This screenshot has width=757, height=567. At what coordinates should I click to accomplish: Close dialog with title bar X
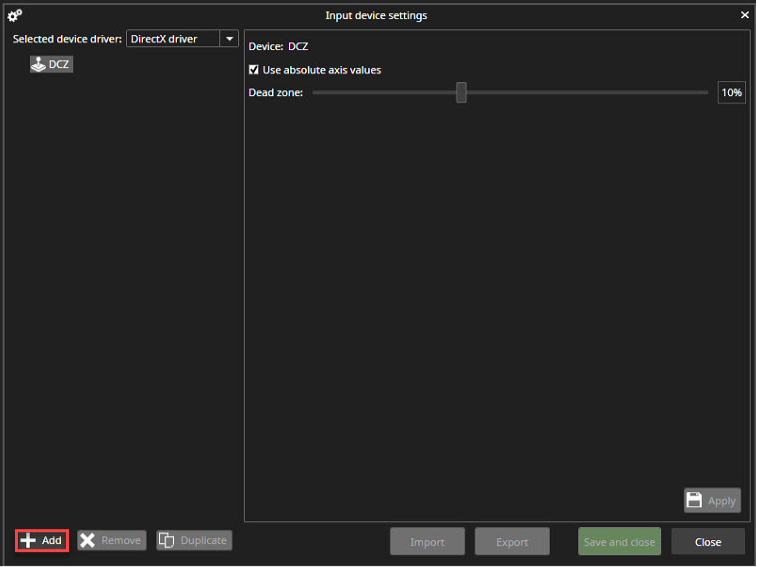(x=744, y=15)
